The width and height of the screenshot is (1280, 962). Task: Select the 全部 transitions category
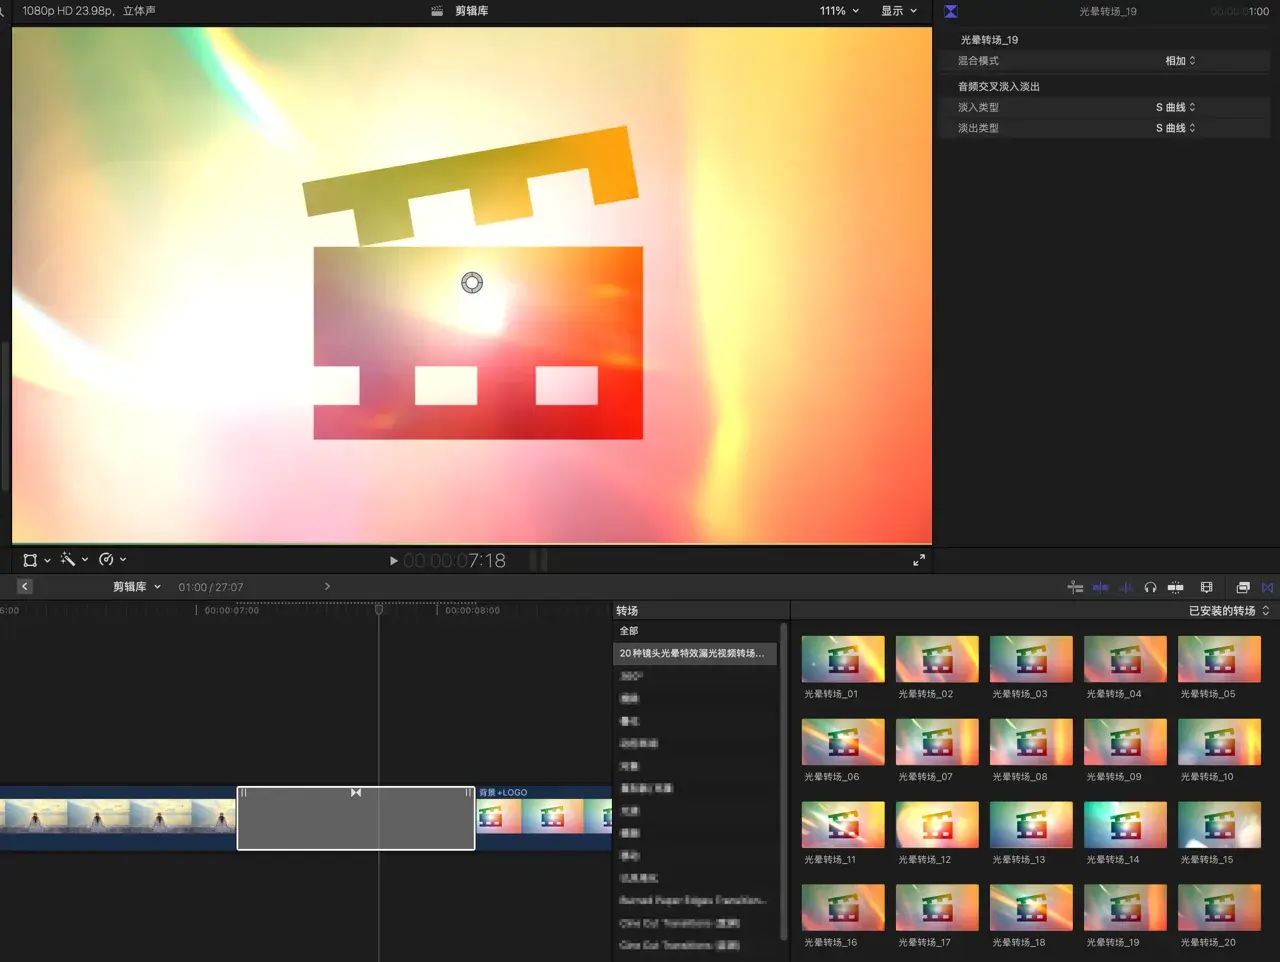pos(629,631)
